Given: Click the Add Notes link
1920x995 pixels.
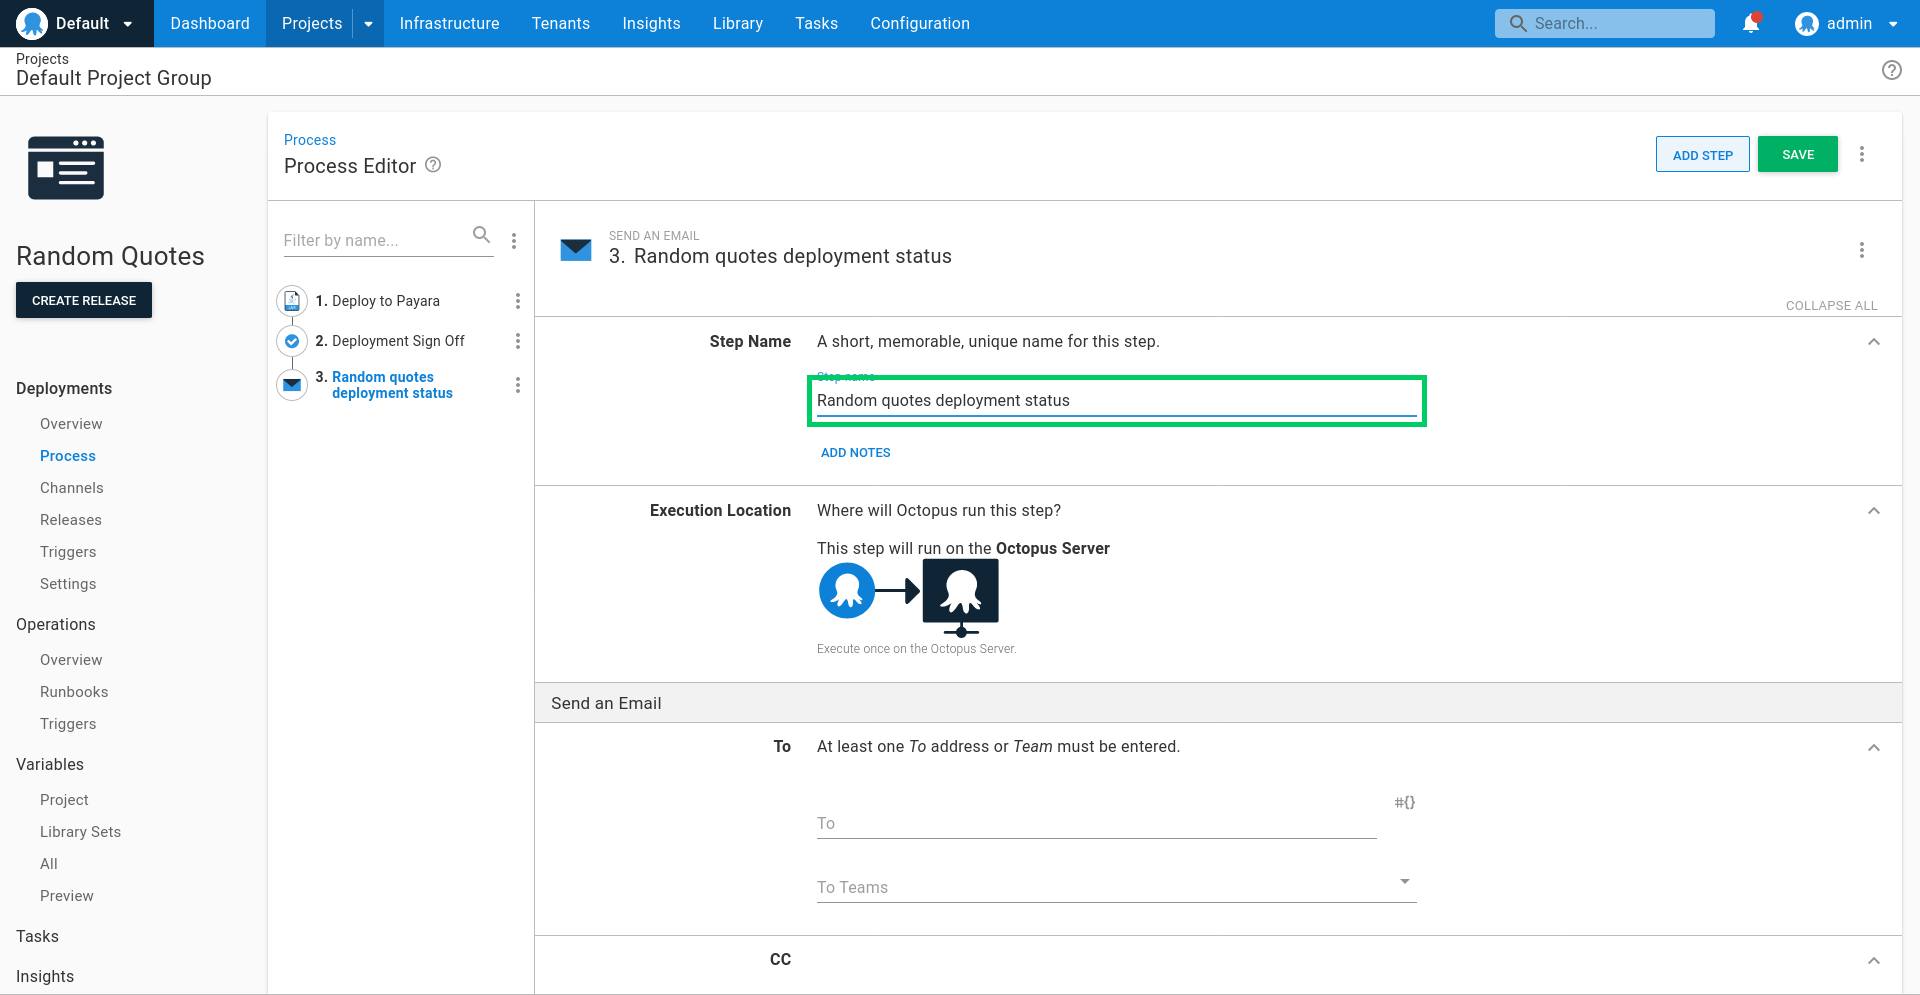Looking at the screenshot, I should [855, 453].
